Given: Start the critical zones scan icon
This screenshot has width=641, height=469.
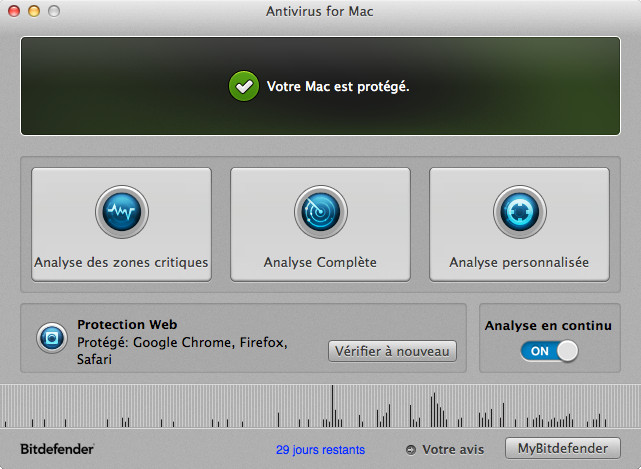Looking at the screenshot, I should click(x=122, y=212).
